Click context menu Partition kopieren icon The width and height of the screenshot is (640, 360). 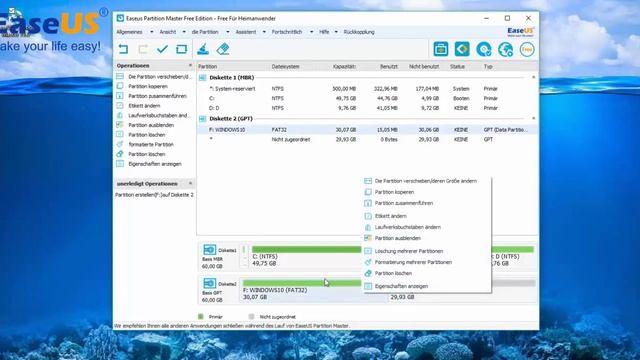coord(368,192)
